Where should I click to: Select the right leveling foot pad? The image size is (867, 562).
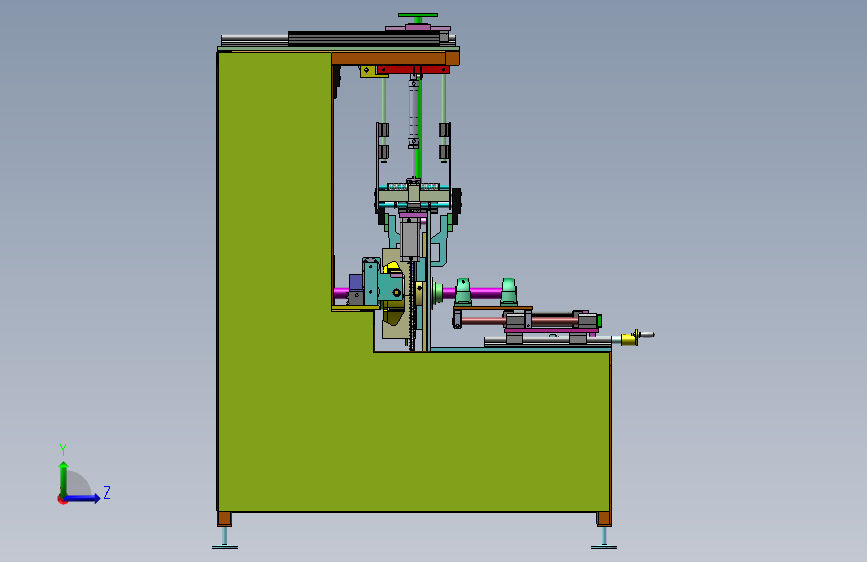click(603, 547)
